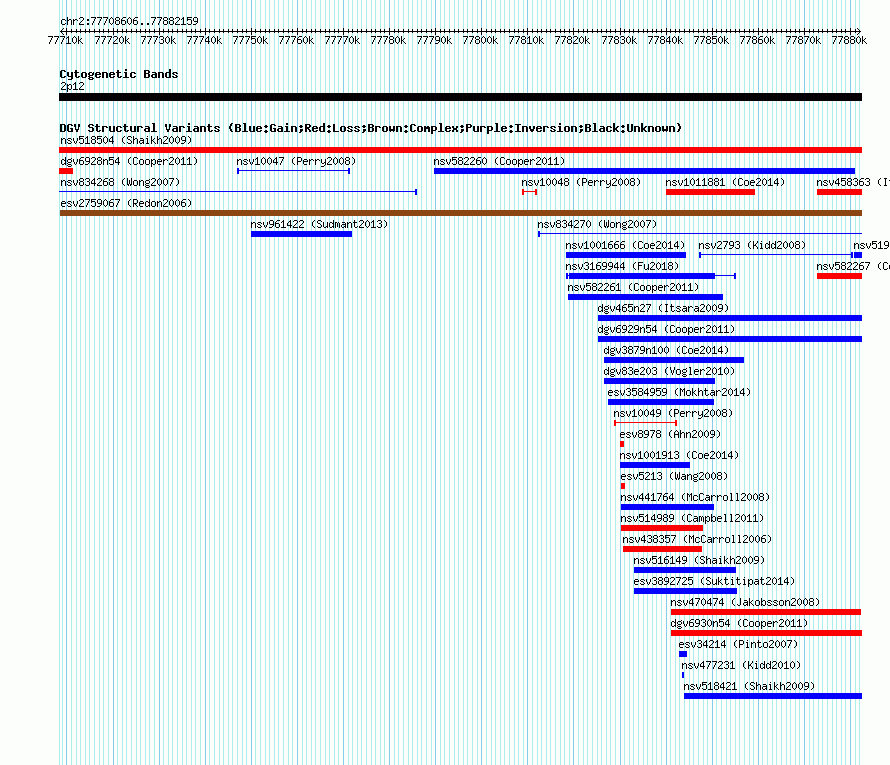Click the small red nsv10048 (Perry2008) marker

[x=530, y=192]
